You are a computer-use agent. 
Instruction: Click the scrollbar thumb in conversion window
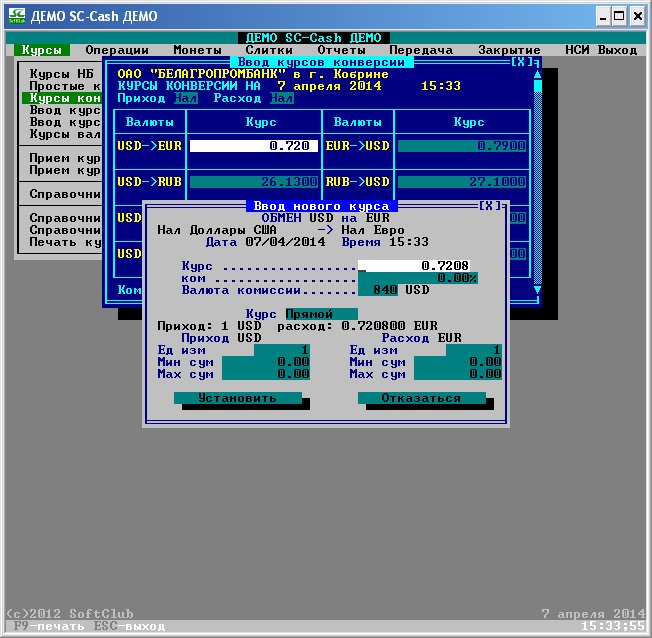[537, 86]
